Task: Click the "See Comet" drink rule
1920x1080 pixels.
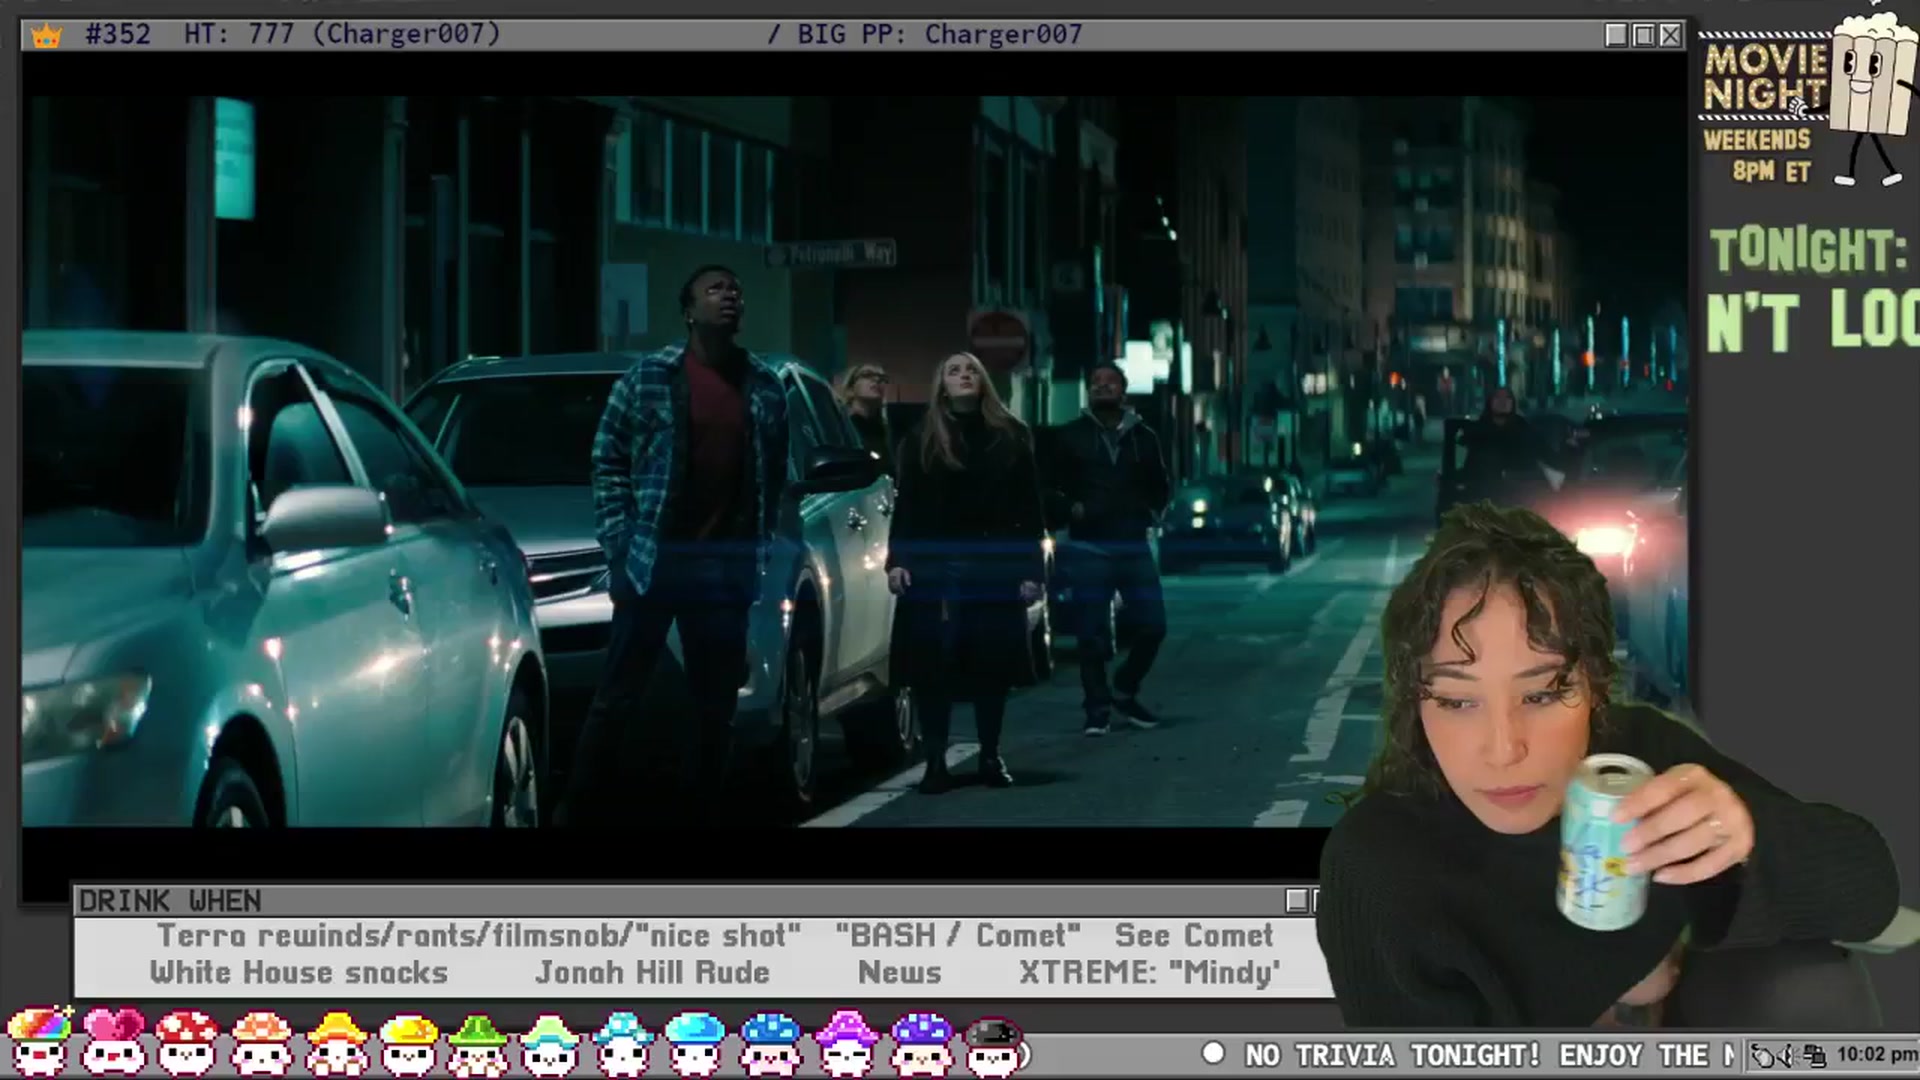Action: [1194, 936]
